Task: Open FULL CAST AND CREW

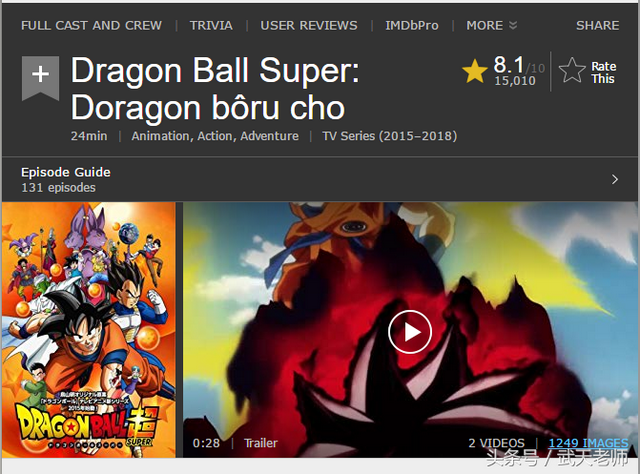Action: point(91,25)
